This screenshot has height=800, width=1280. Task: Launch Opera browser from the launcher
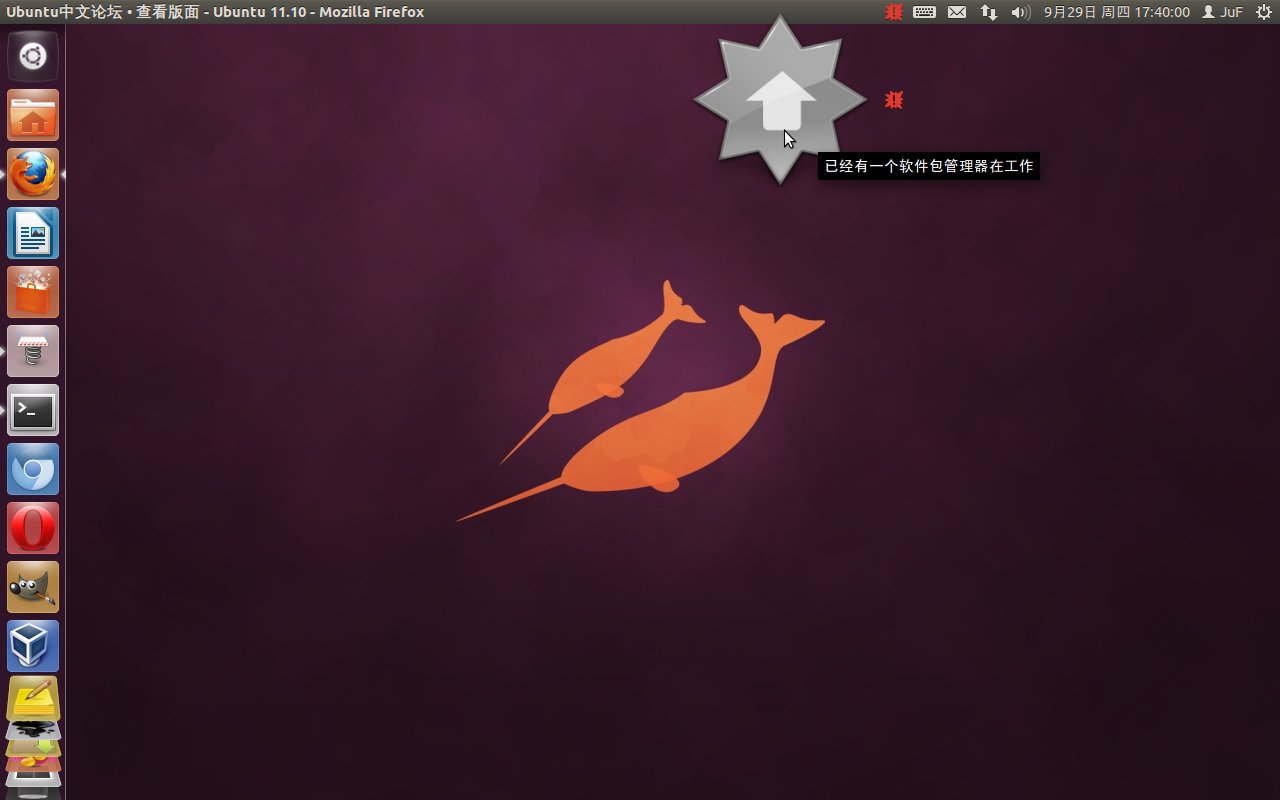pos(33,528)
